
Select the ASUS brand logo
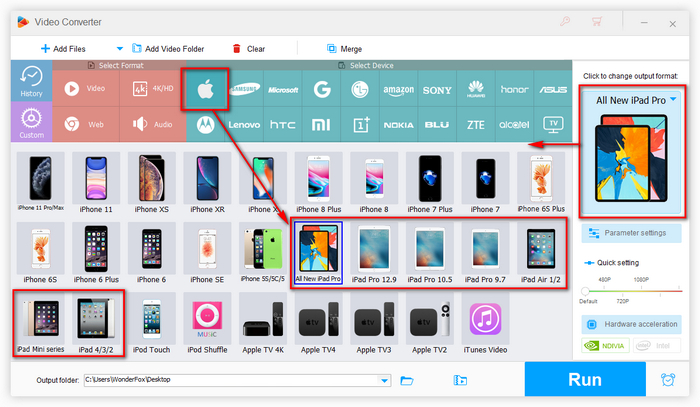(x=553, y=89)
